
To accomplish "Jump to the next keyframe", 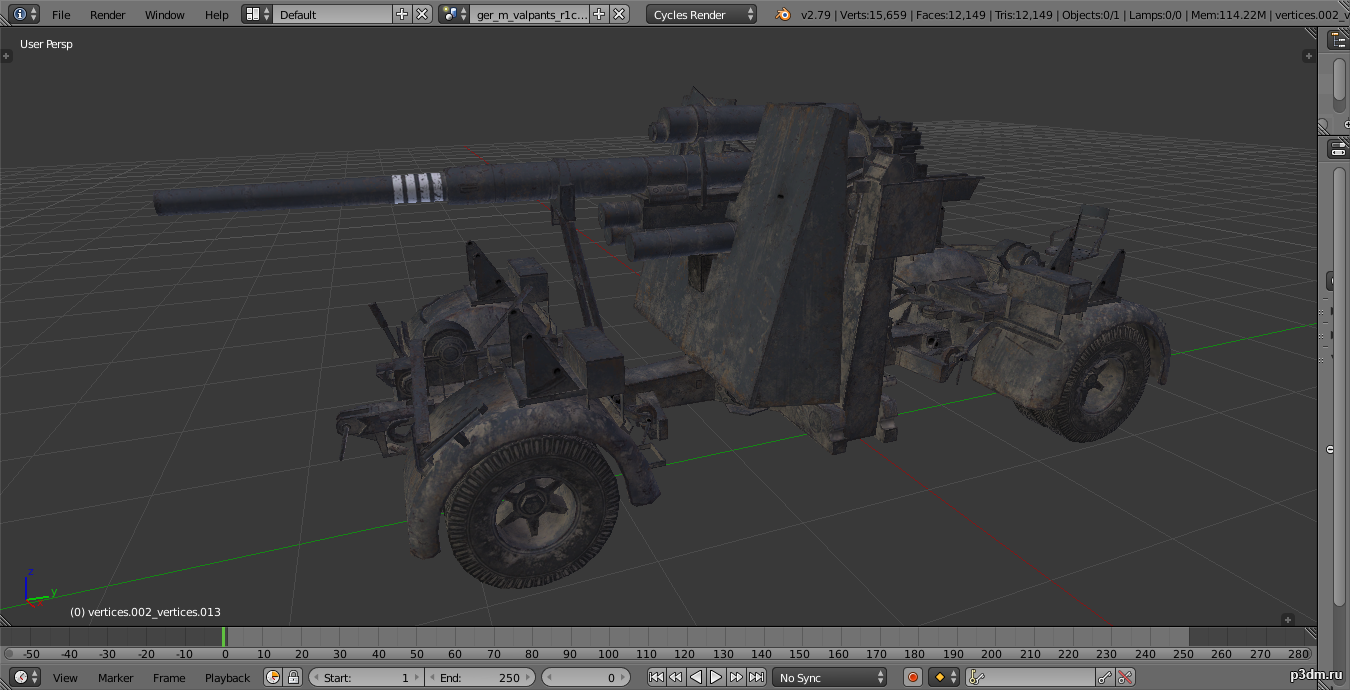I will pyautogui.click(x=736, y=677).
